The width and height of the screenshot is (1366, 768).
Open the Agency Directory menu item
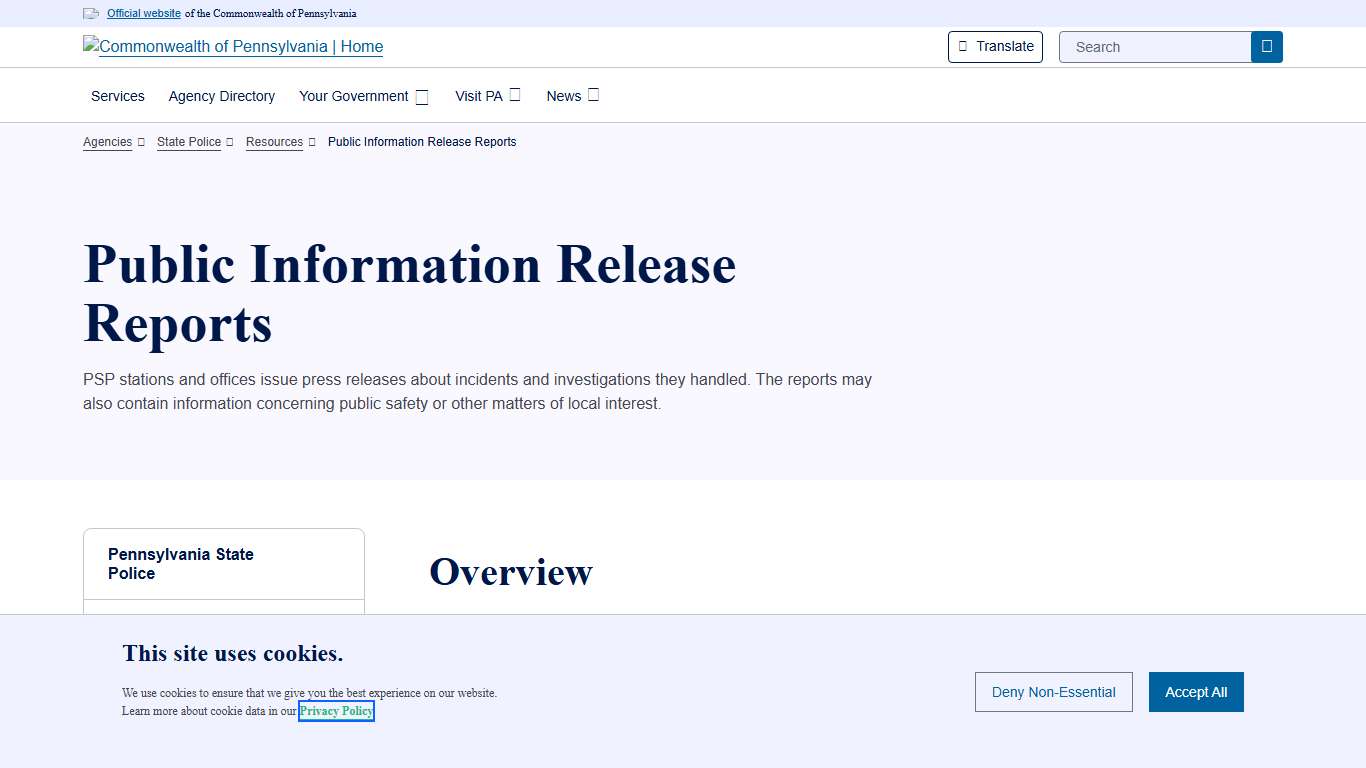click(221, 96)
